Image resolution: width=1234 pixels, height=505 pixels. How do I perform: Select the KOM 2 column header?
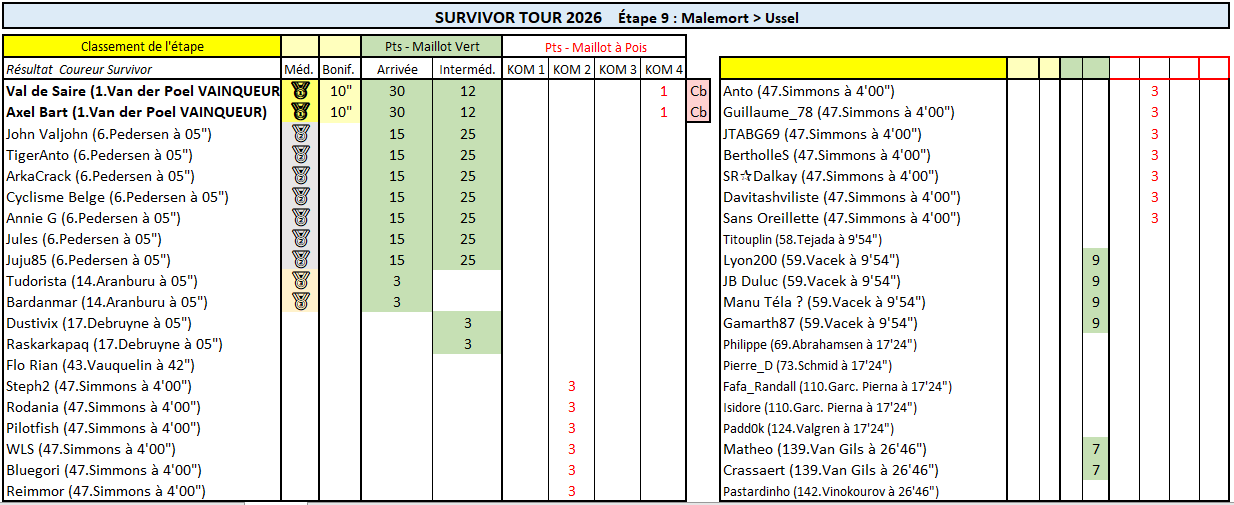click(572, 69)
